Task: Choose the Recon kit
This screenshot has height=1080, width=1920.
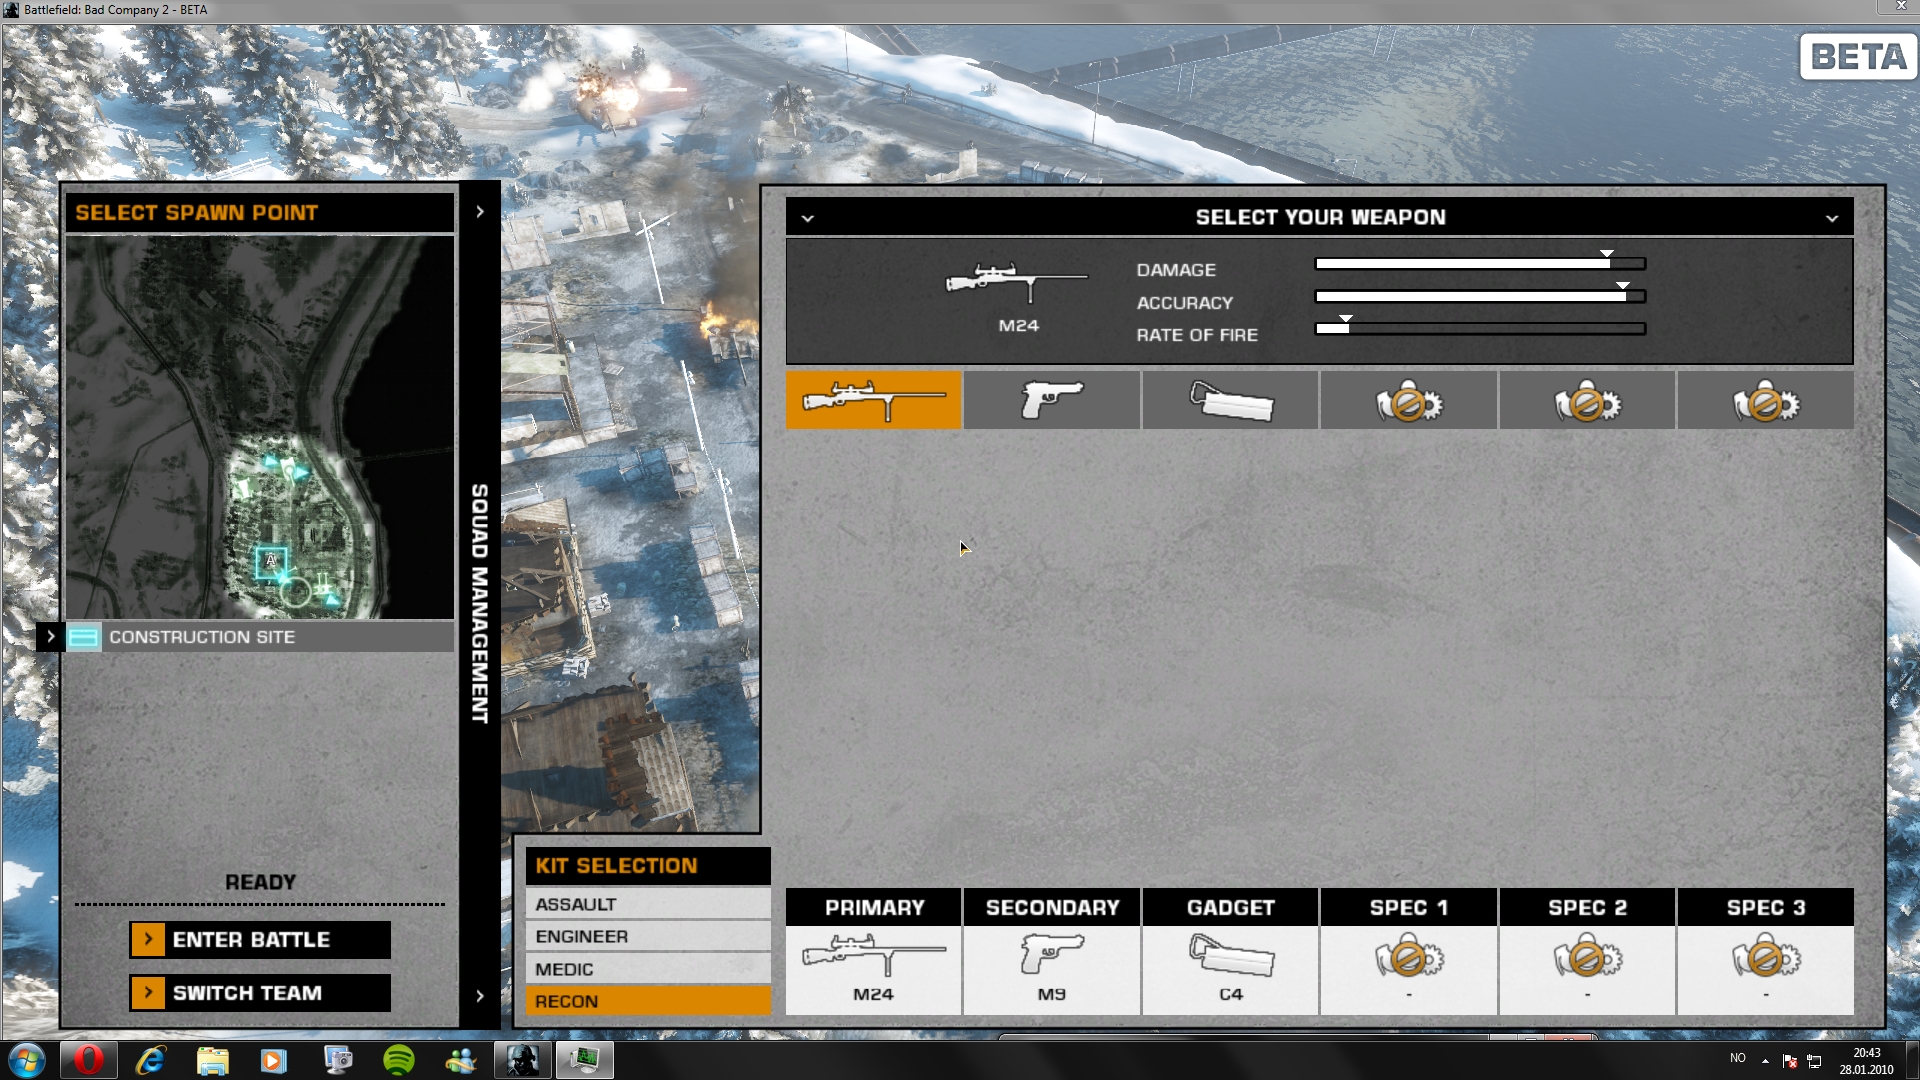Action: 648,1001
